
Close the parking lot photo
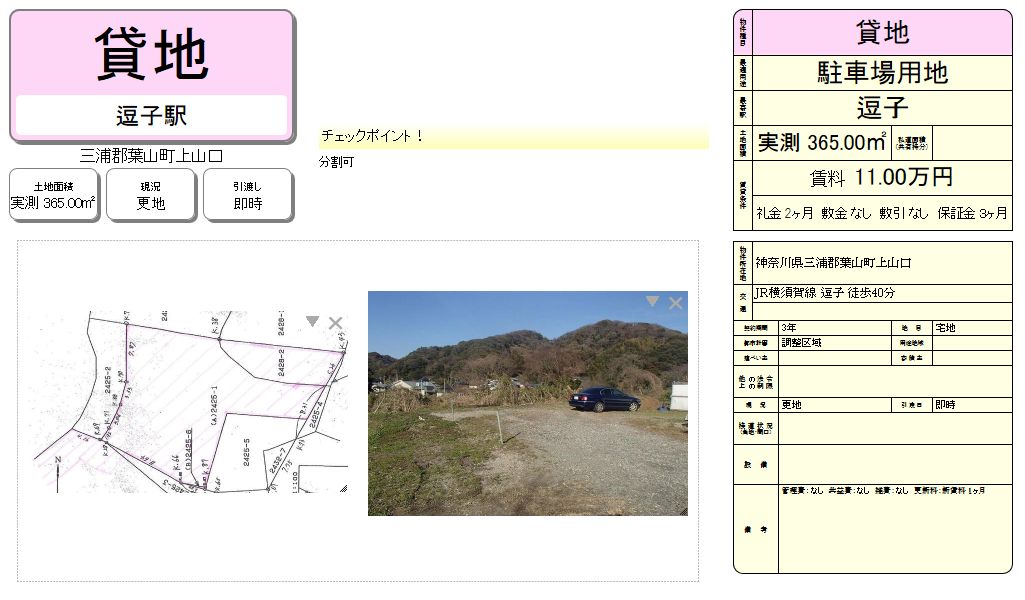(x=676, y=302)
